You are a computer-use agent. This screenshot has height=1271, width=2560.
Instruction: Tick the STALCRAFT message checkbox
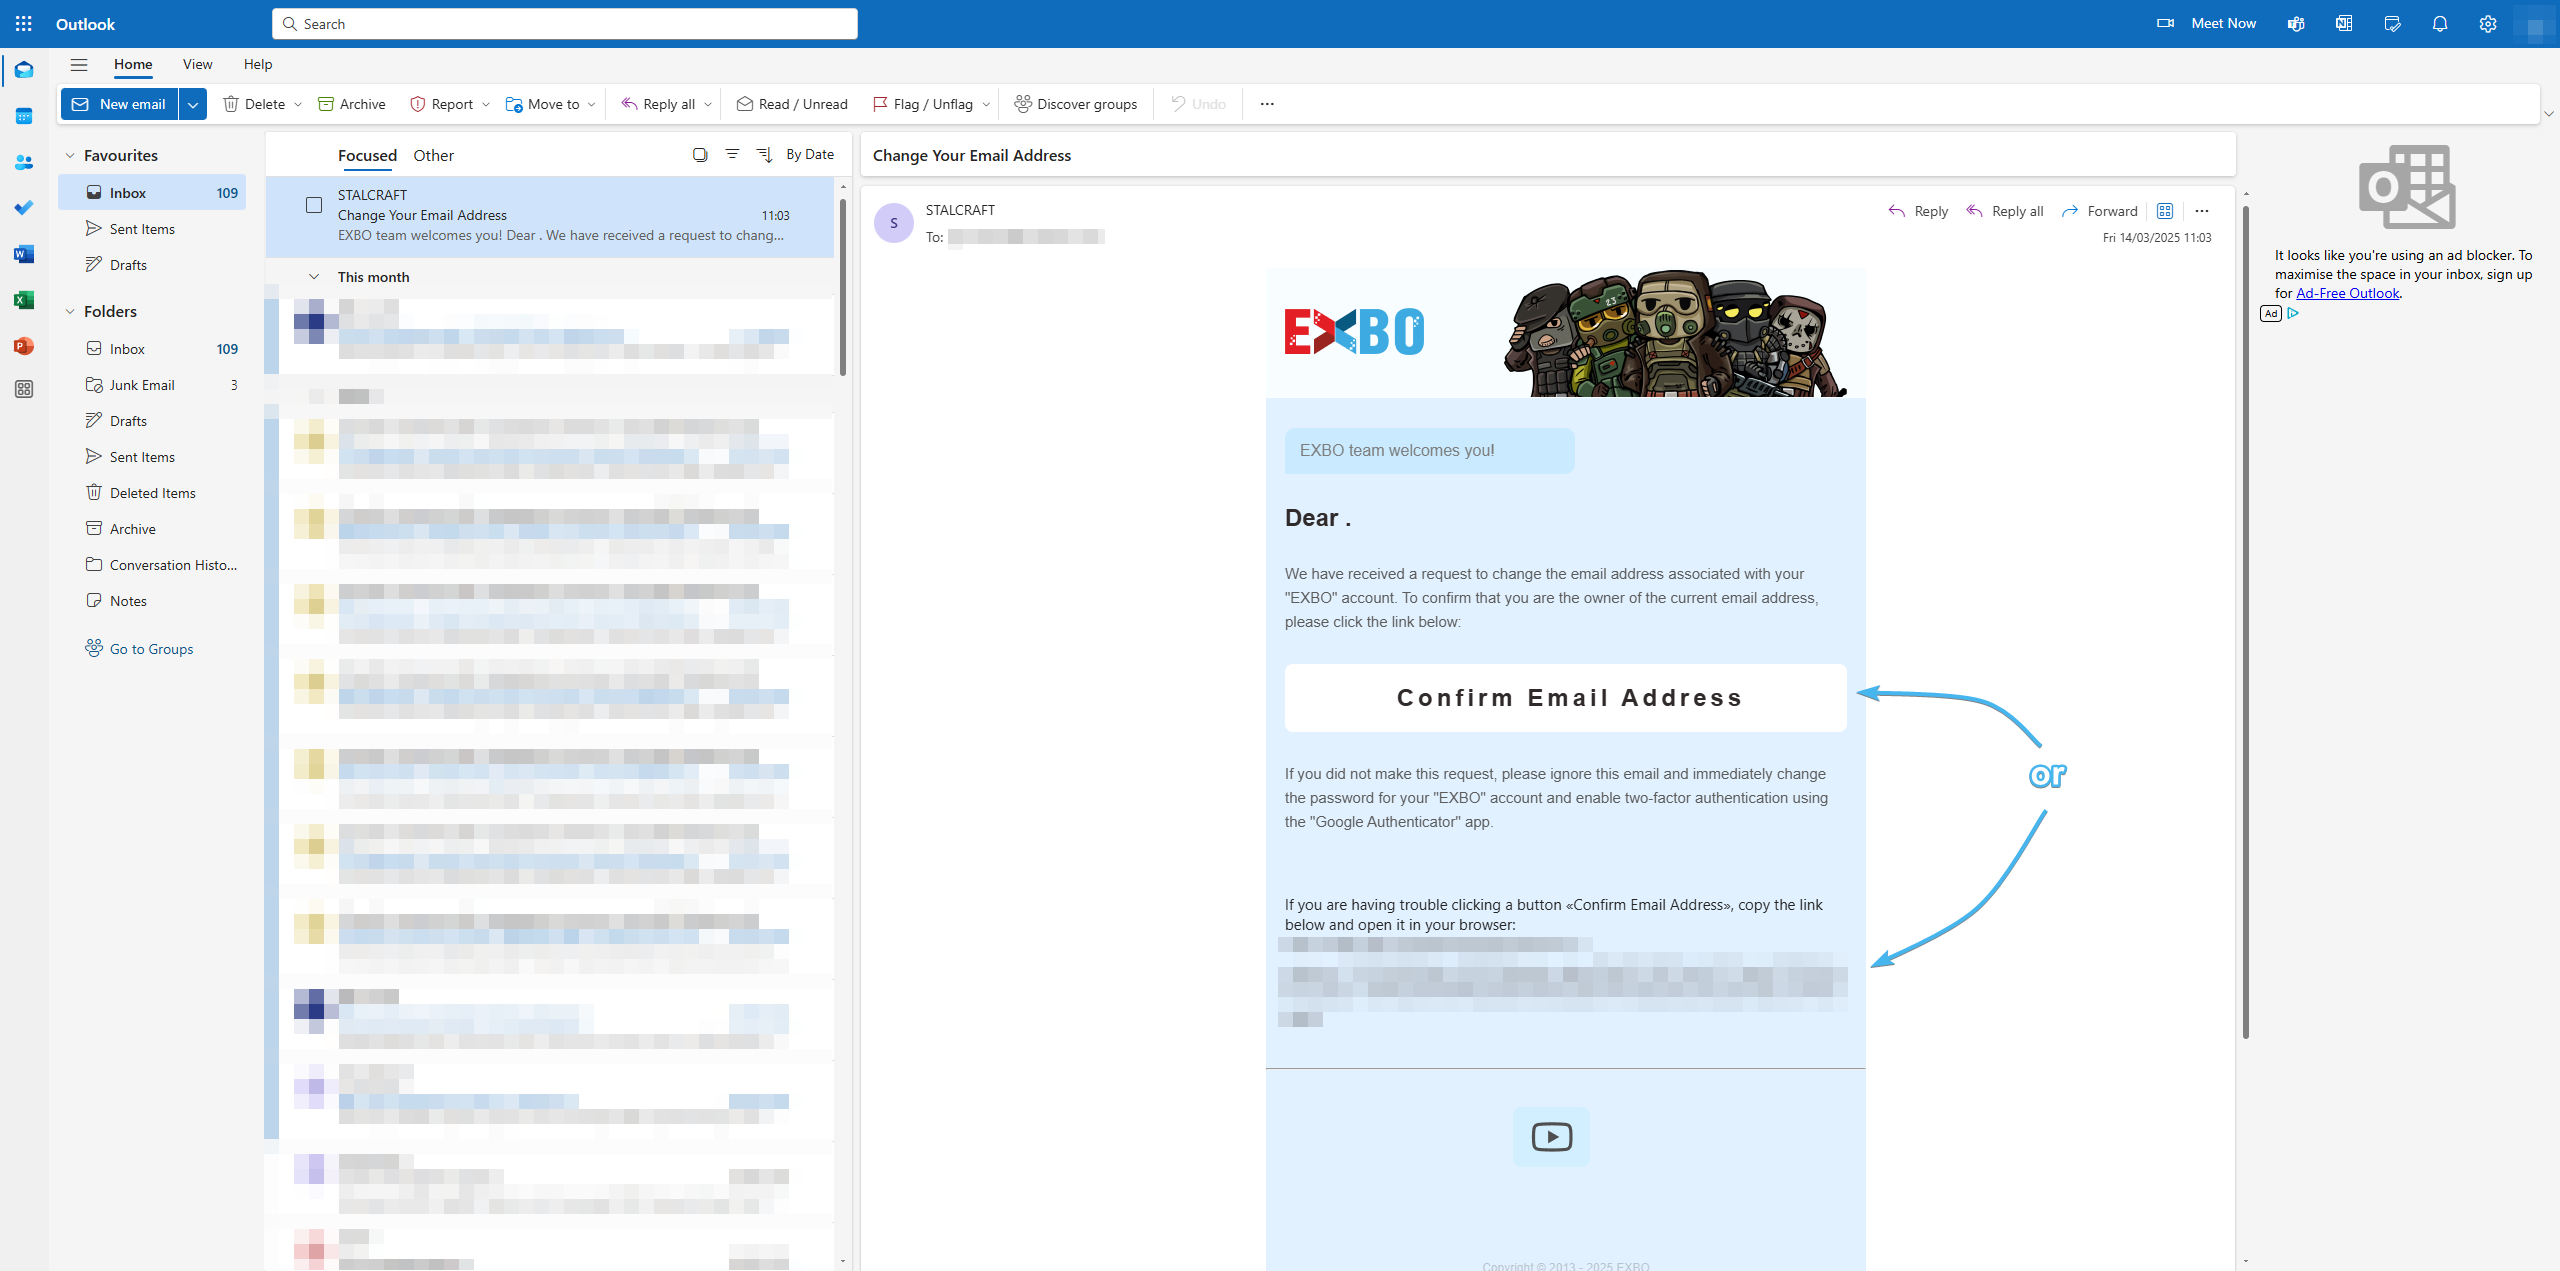point(314,205)
